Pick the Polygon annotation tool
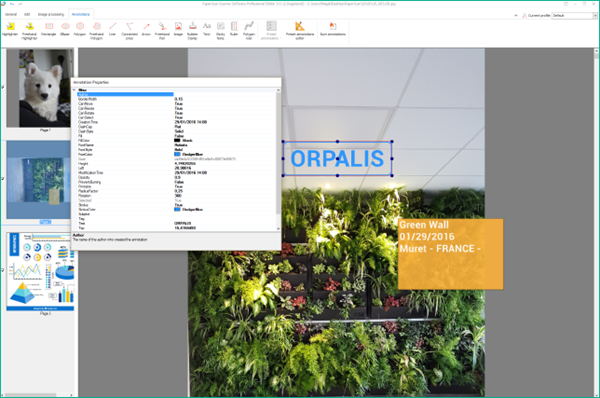Viewport: 600px width, 398px height. [80, 29]
